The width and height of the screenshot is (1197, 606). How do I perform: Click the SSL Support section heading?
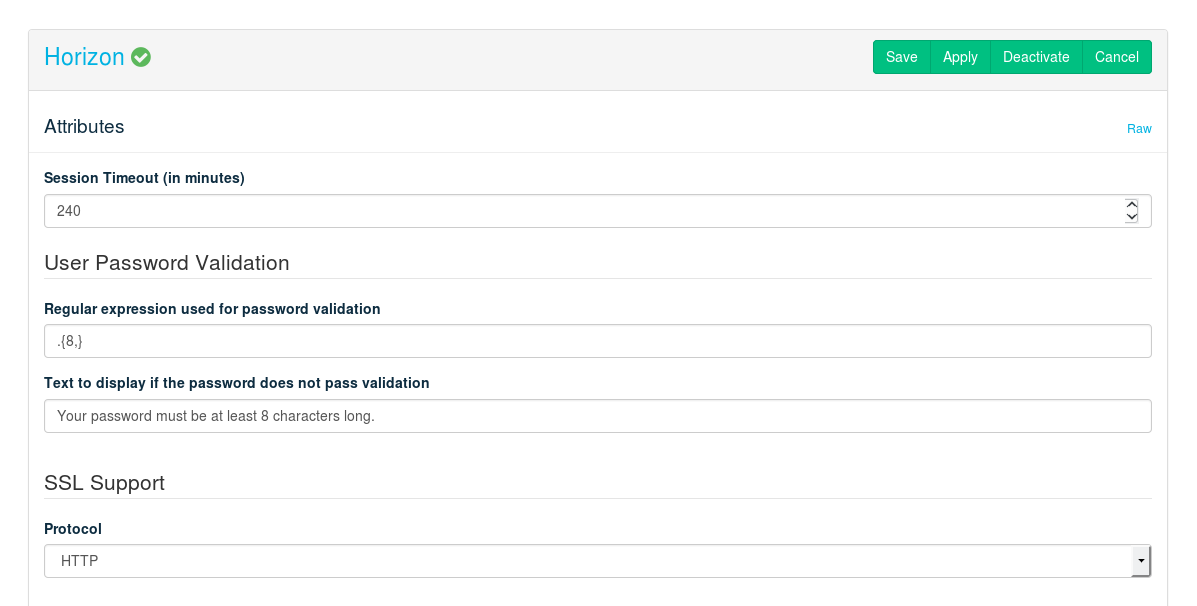pyautogui.click(x=104, y=483)
